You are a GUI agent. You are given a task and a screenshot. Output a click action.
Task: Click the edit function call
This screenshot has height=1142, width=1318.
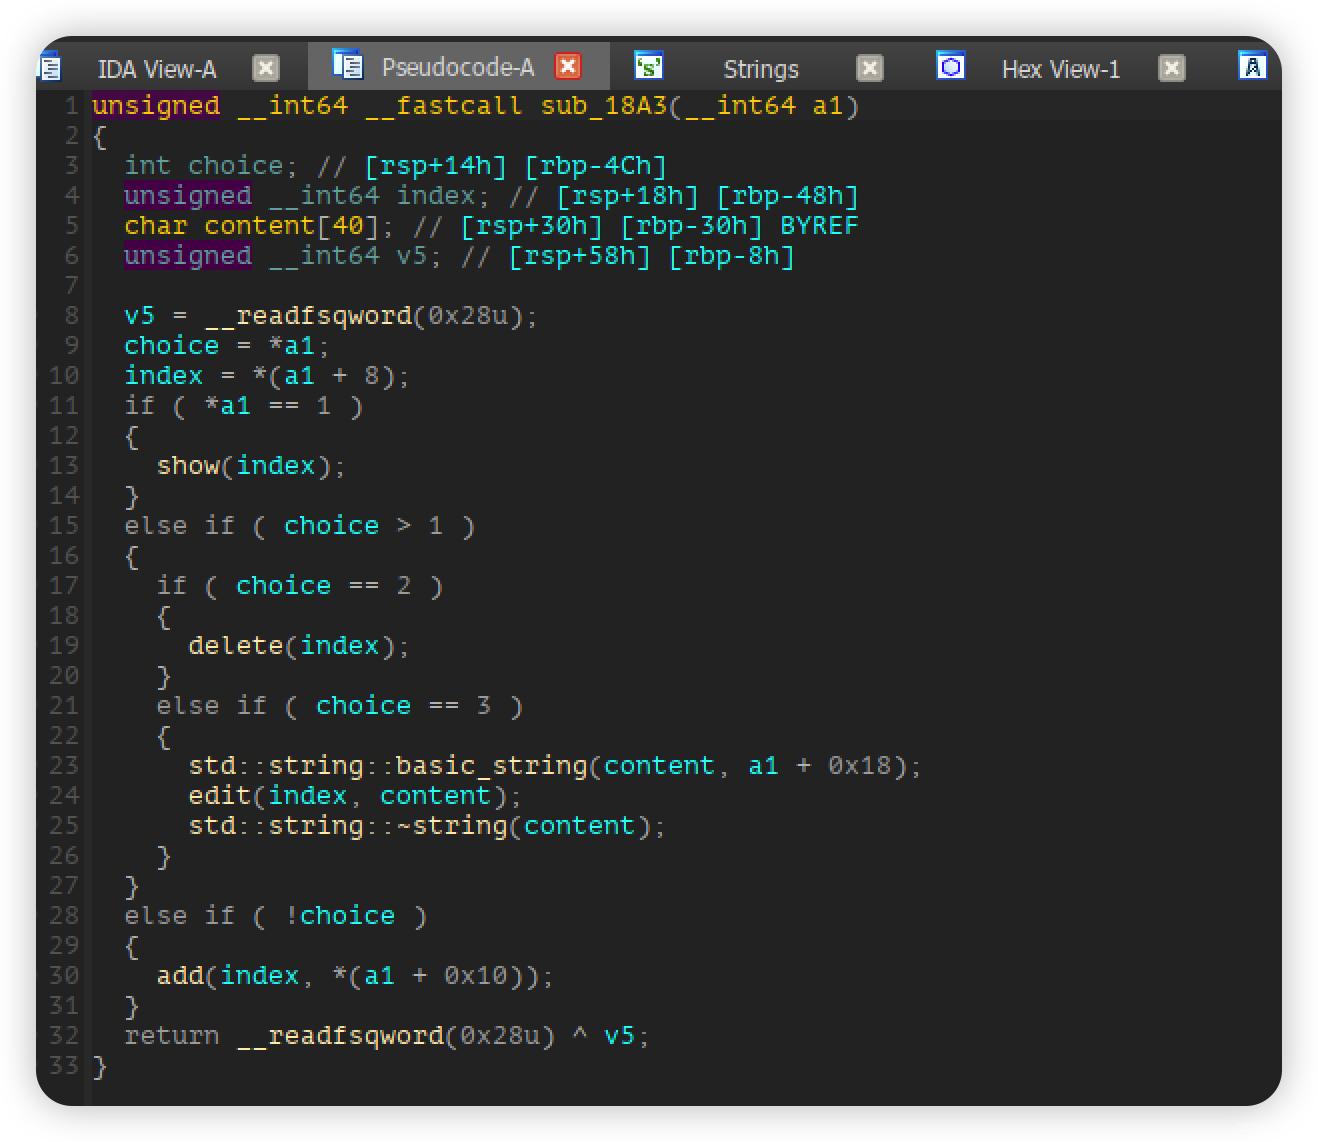pos(220,796)
